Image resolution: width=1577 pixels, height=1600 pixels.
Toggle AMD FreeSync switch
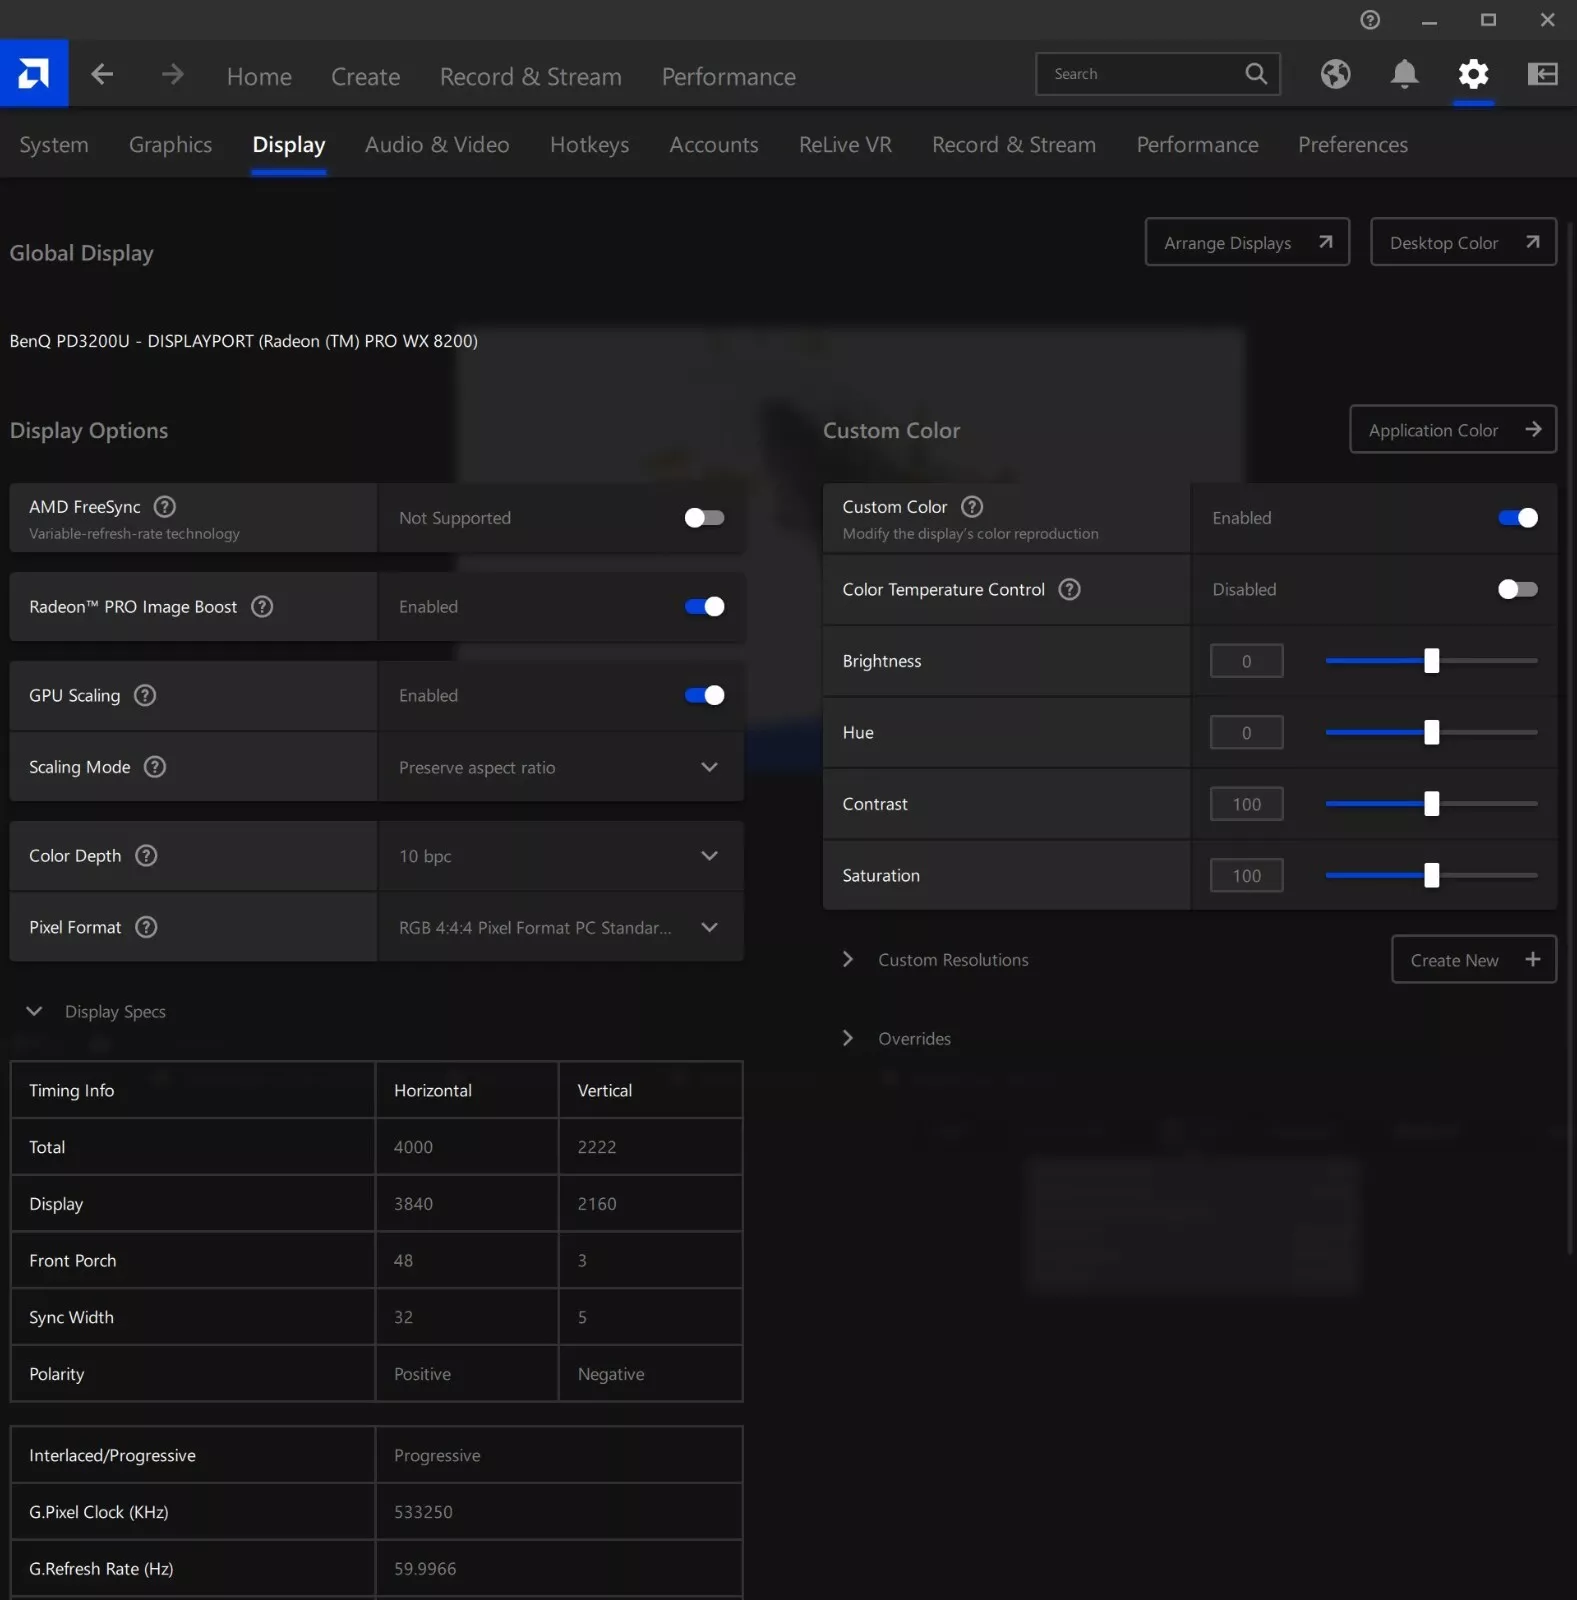(x=704, y=518)
